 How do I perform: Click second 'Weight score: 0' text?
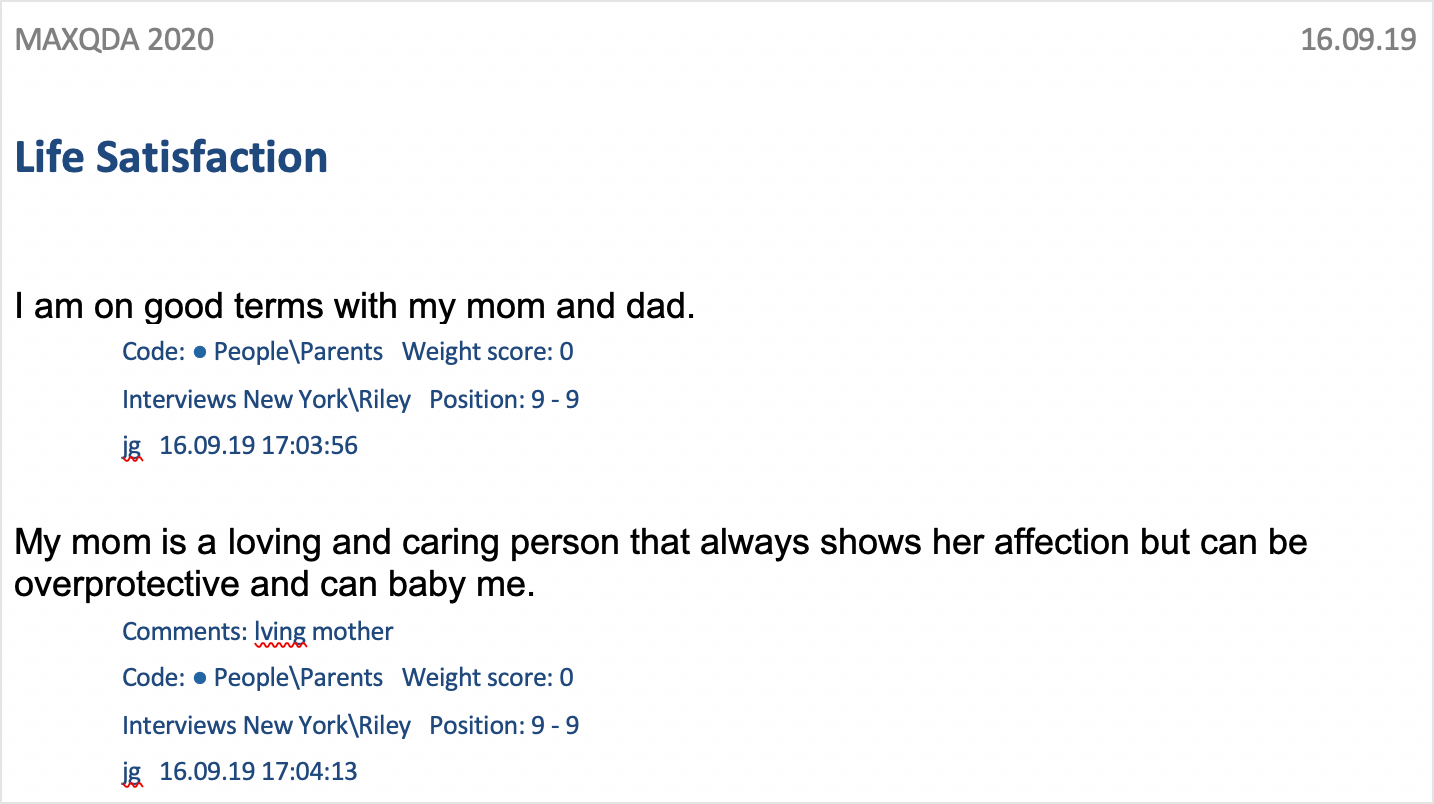[x=488, y=678]
